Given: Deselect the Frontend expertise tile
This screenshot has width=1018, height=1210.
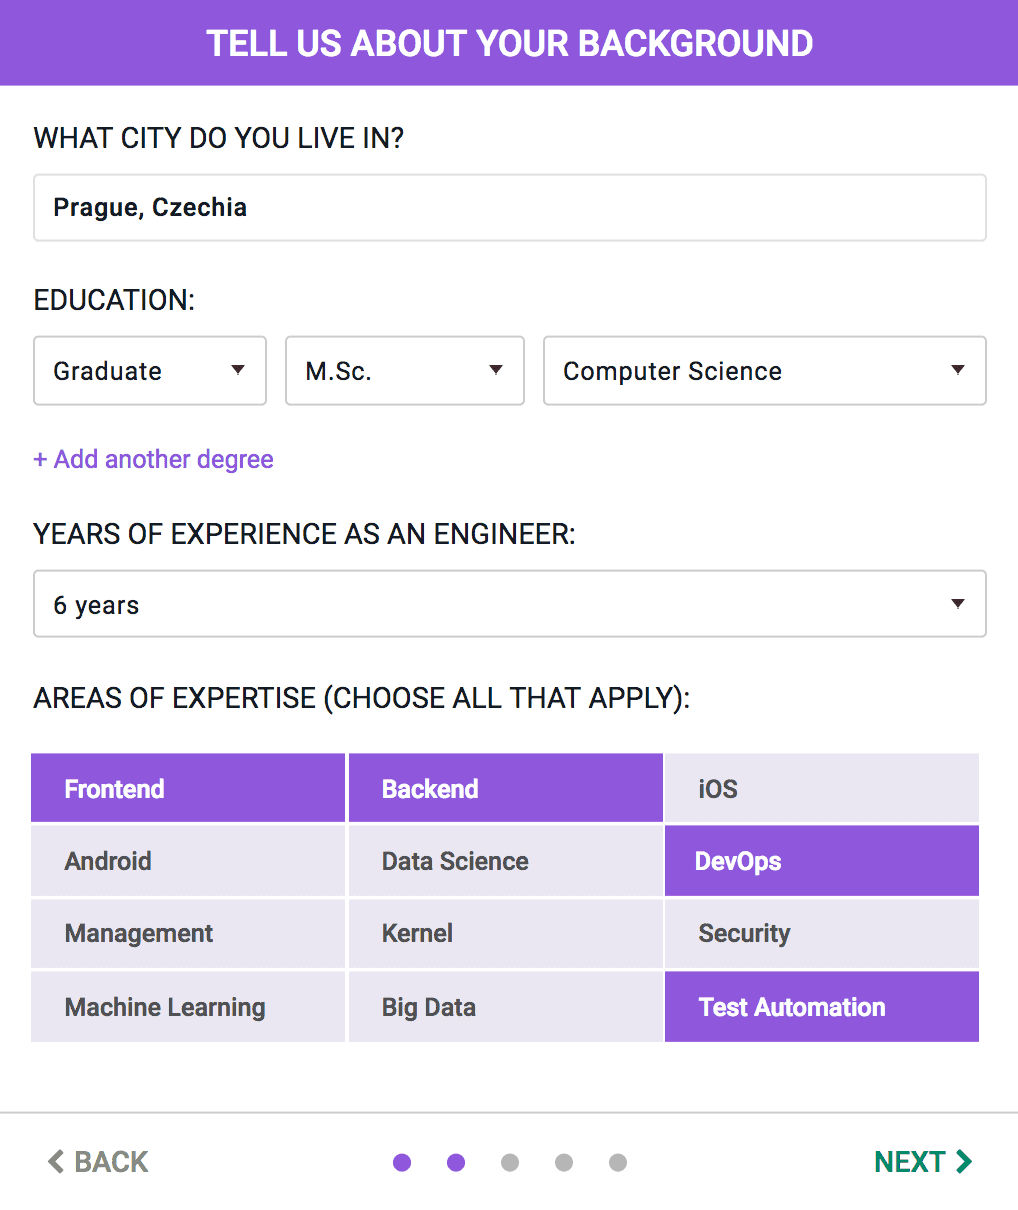Looking at the screenshot, I should 188,789.
